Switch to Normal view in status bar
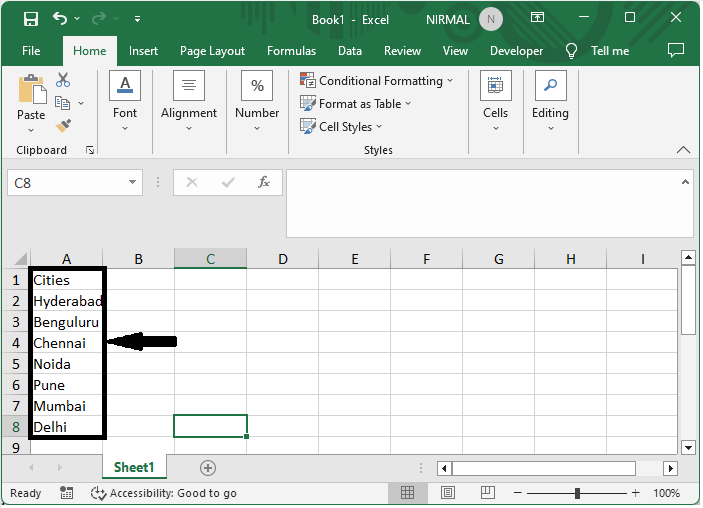 click(x=408, y=493)
